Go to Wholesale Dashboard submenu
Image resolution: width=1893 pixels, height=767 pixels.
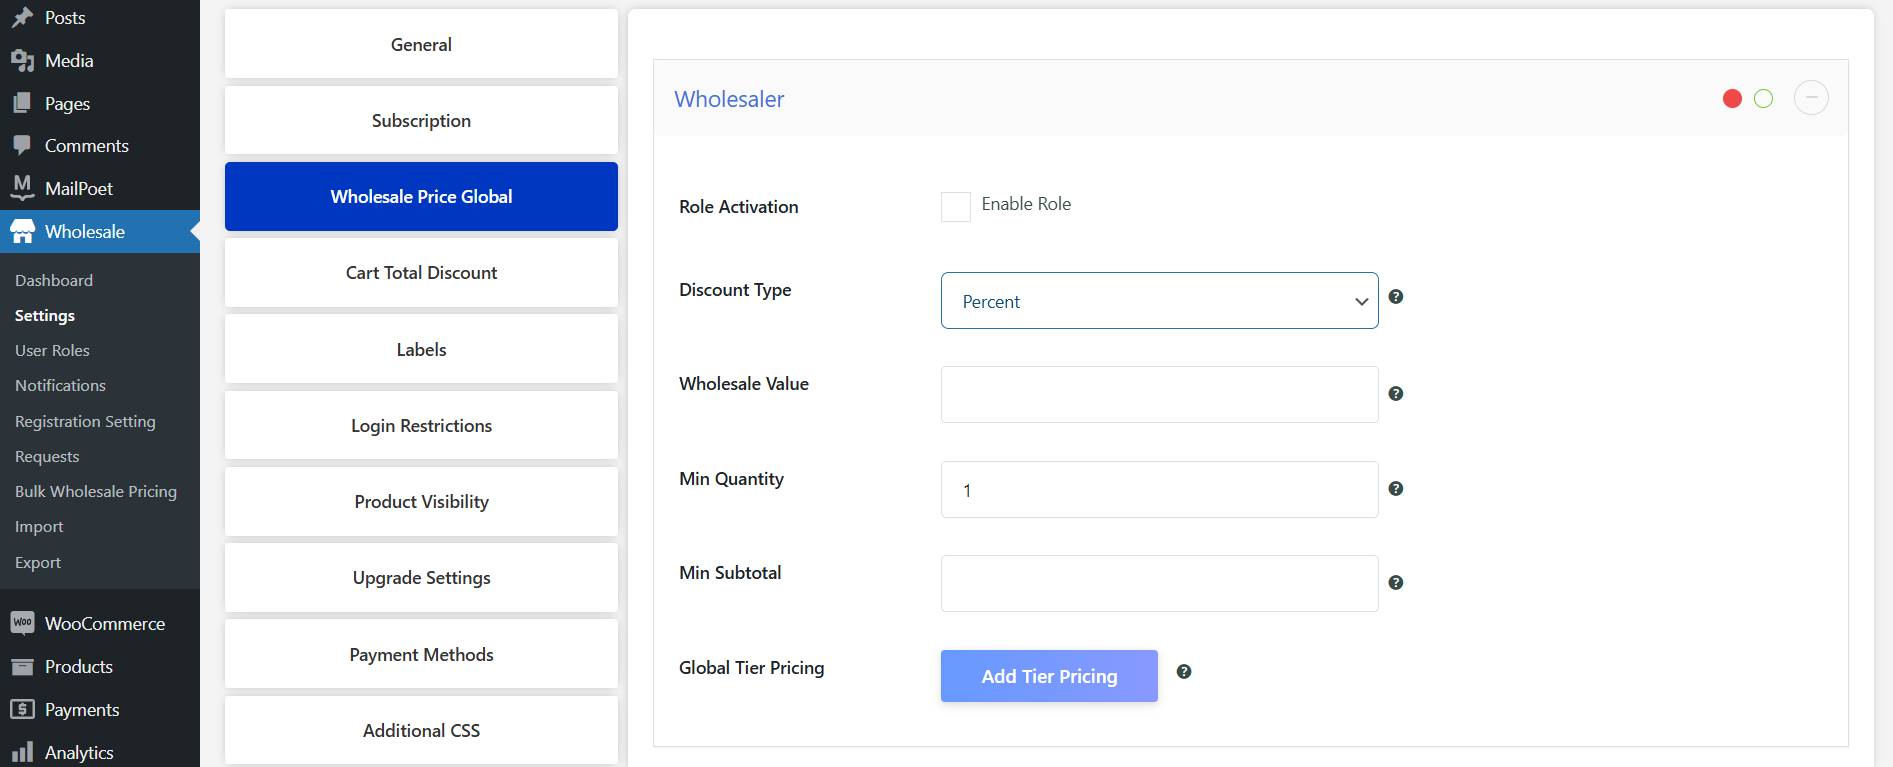coord(54,280)
